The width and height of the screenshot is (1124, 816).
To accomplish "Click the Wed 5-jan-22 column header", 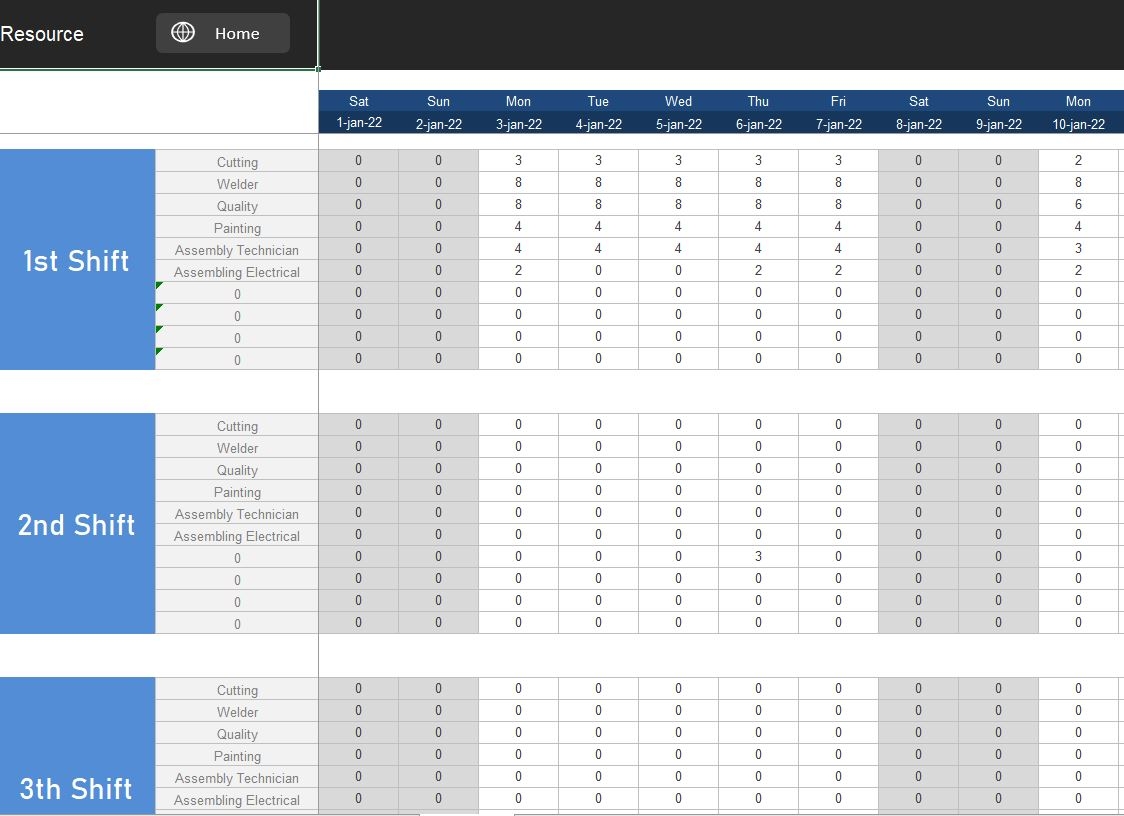I will (678, 112).
